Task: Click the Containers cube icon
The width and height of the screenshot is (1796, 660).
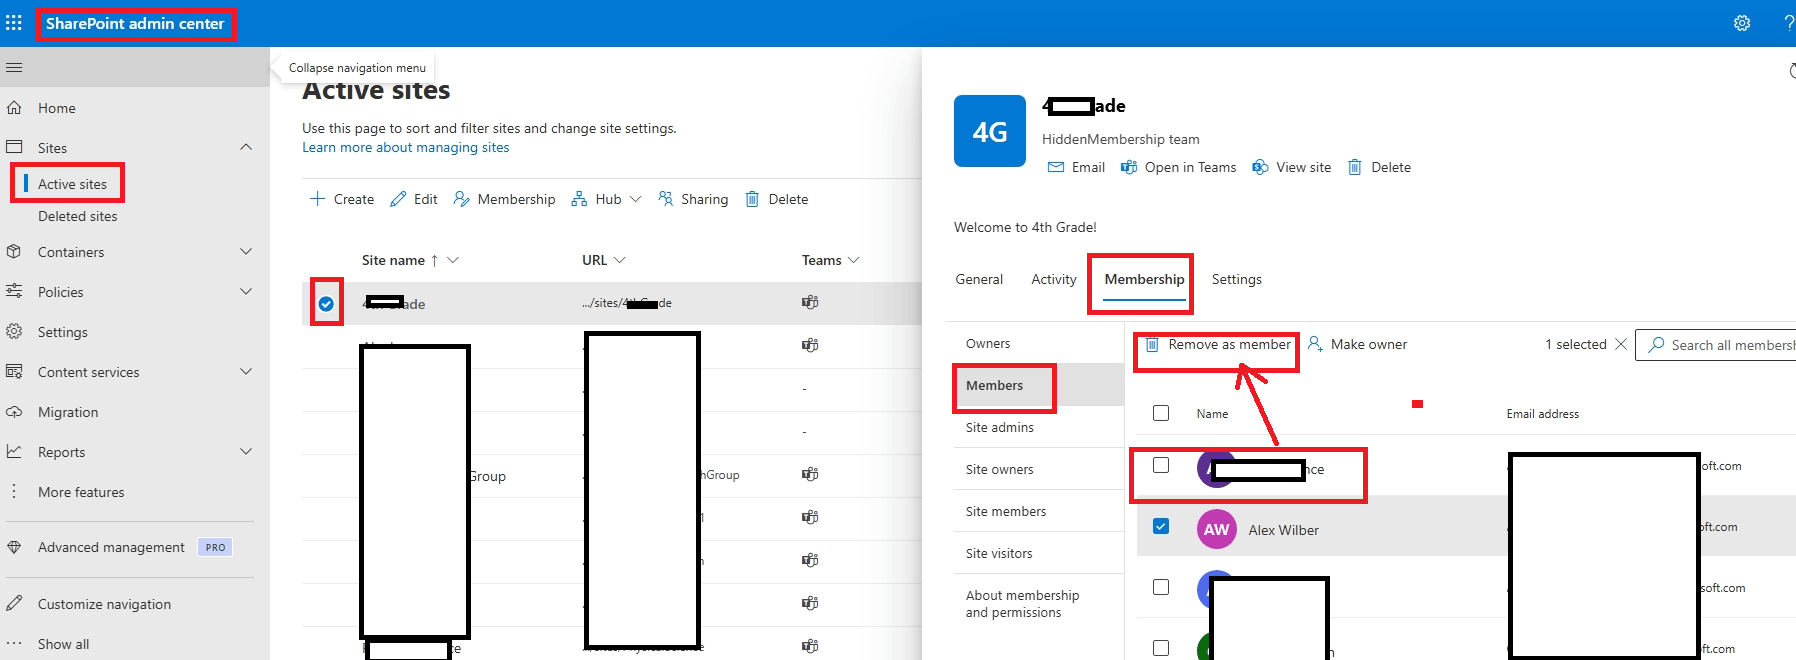Action: (14, 252)
